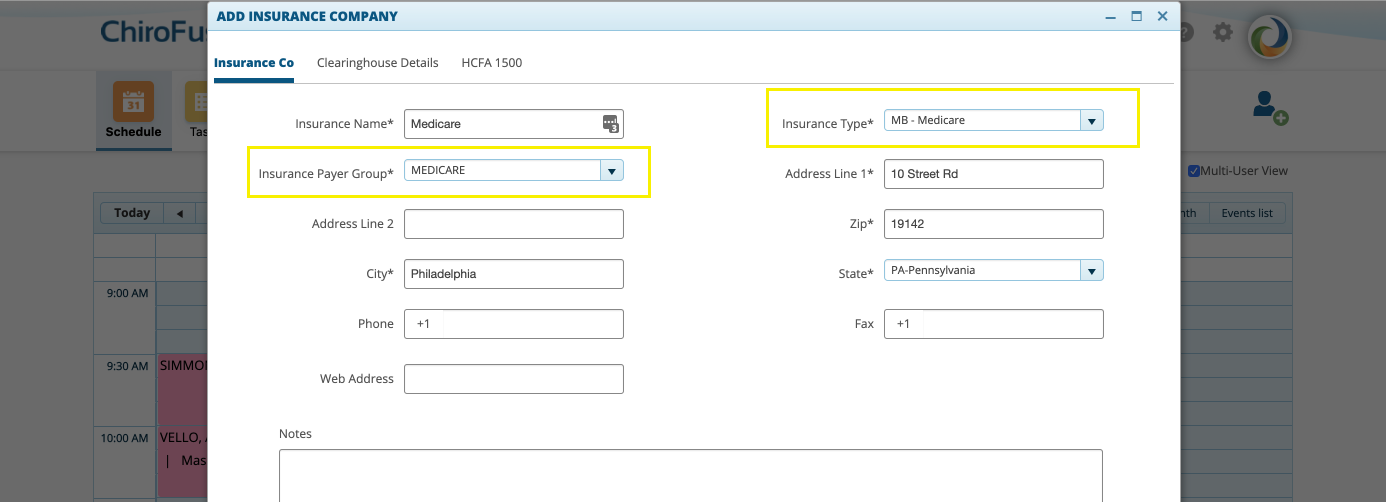Screen dimensions: 1386x502
Task: Focus the Web Address field
Action: [514, 379]
